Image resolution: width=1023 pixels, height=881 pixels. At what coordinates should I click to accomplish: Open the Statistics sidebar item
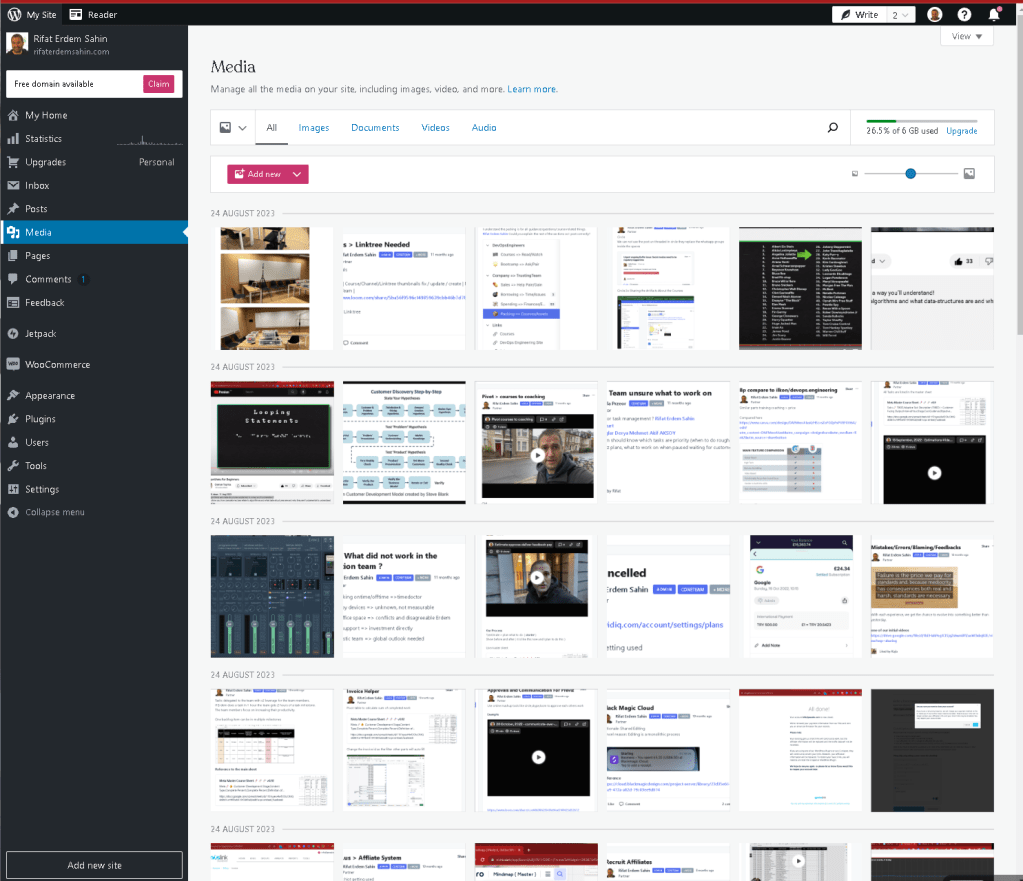pyautogui.click(x=94, y=138)
